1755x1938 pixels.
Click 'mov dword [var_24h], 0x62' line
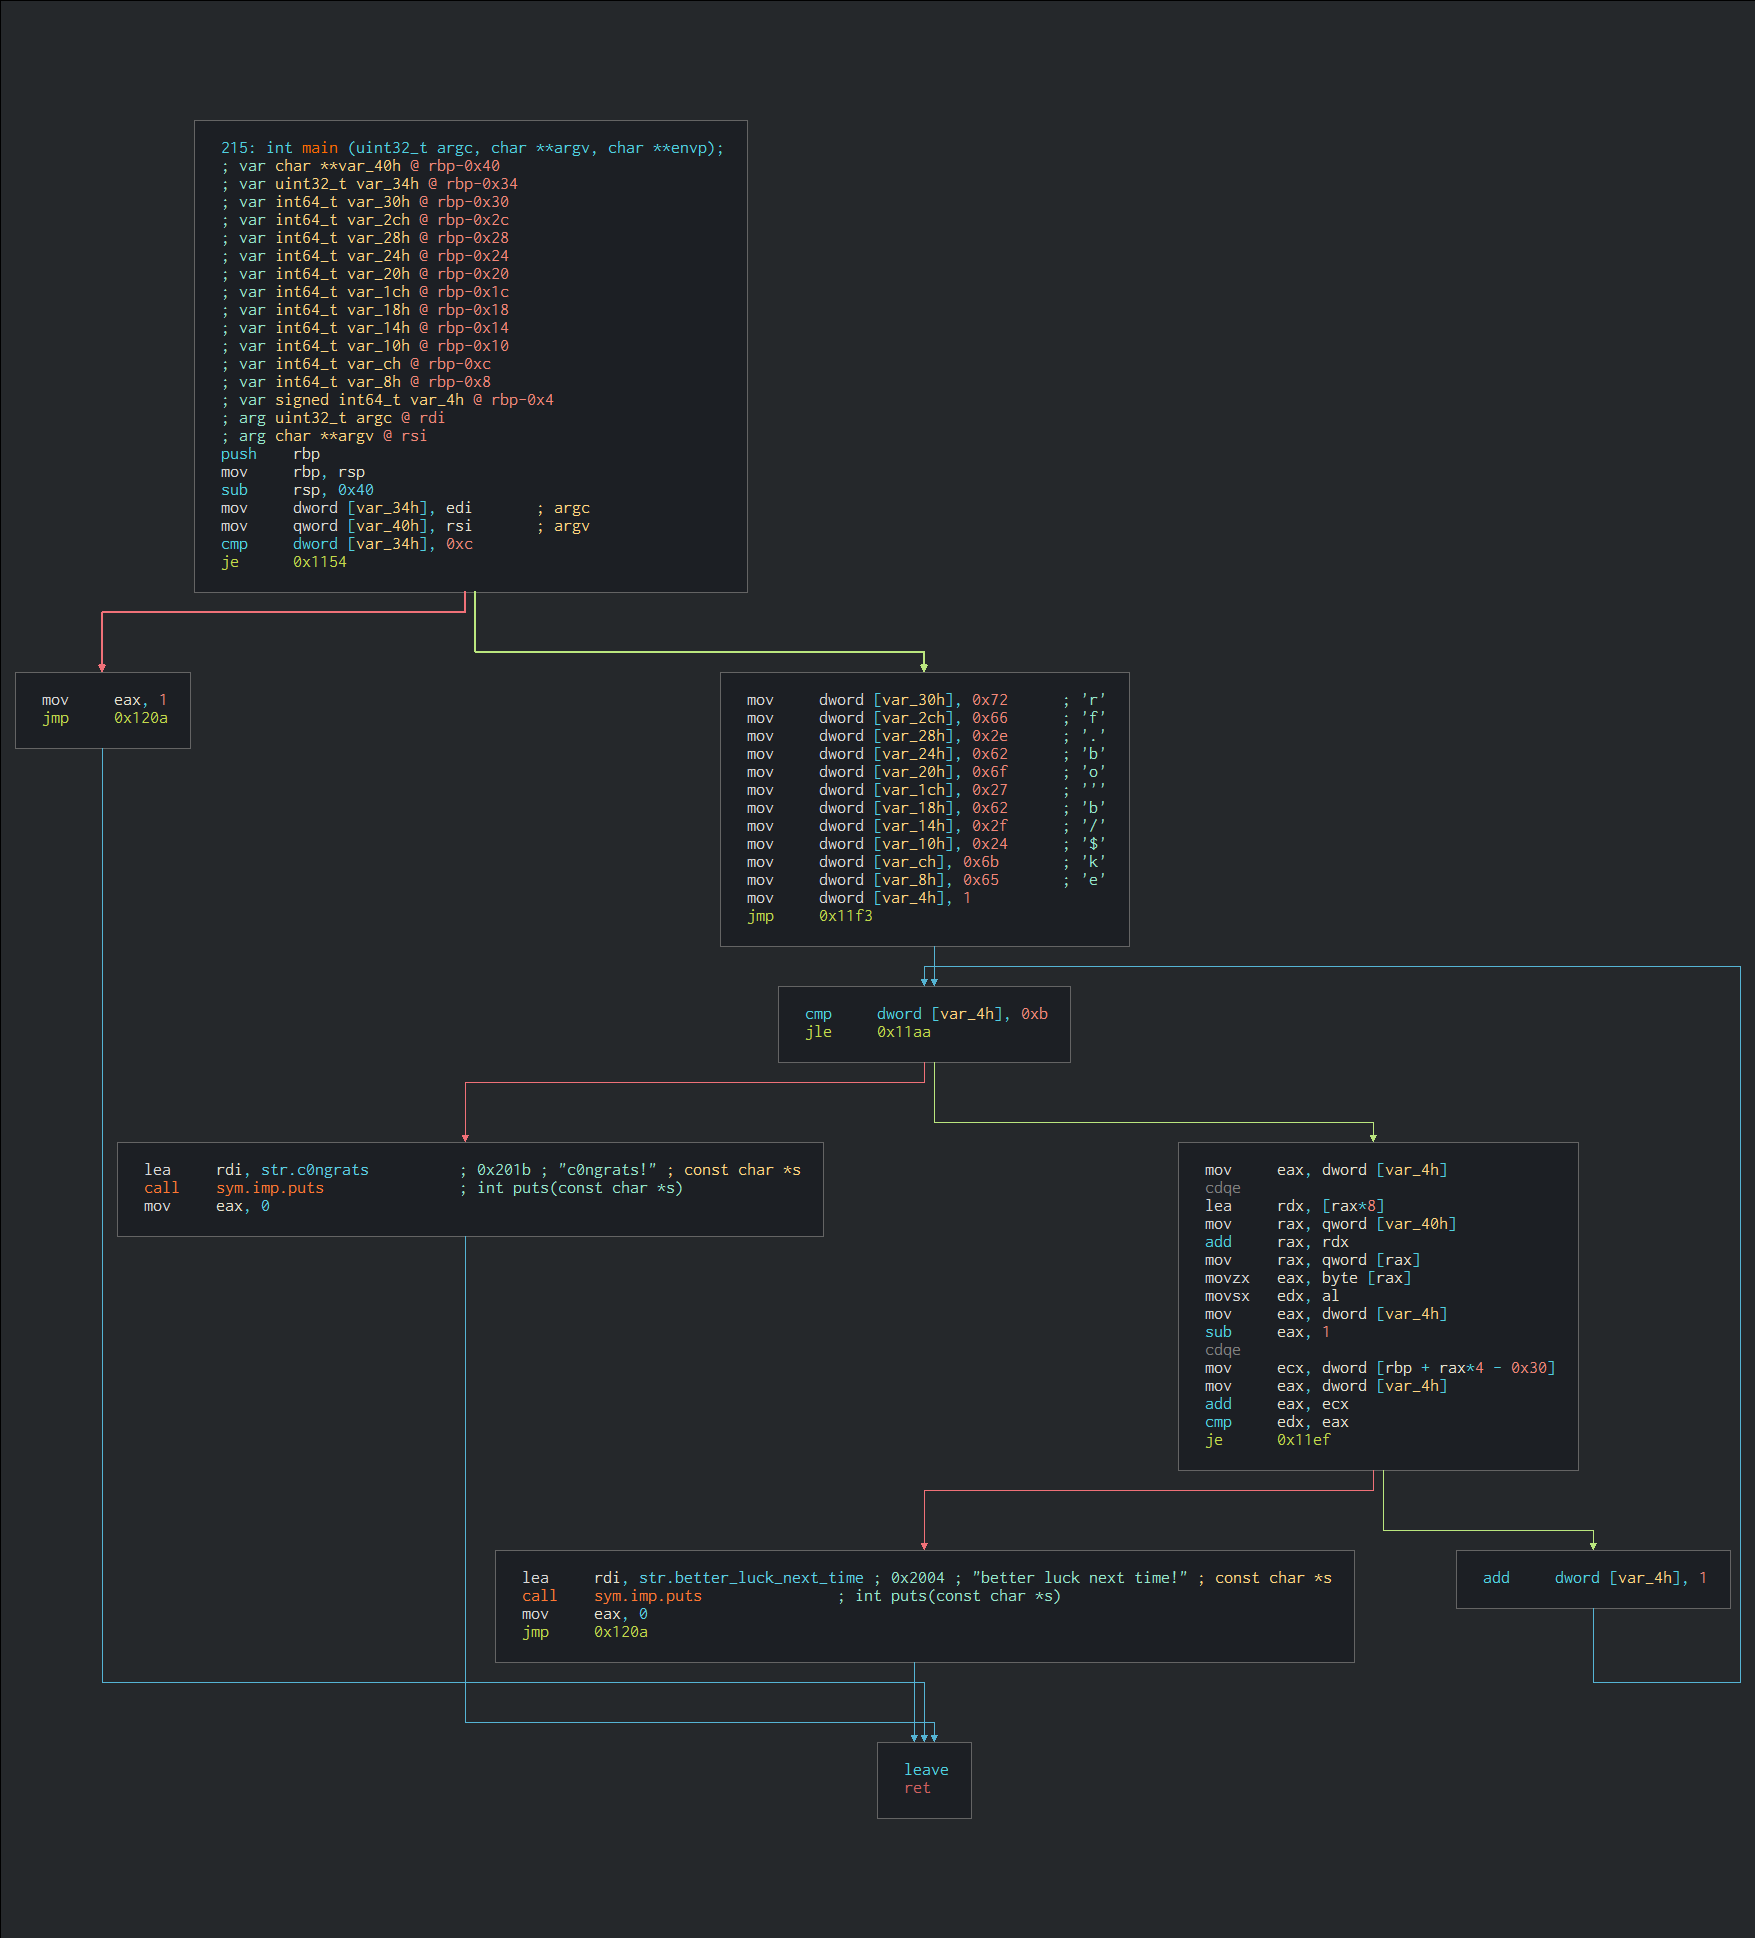point(877,754)
